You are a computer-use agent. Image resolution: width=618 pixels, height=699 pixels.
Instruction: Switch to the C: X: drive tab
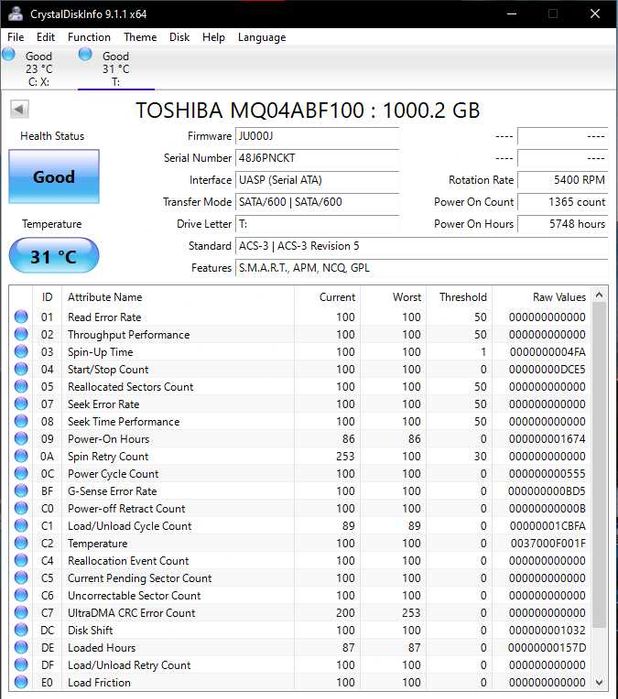(39, 68)
